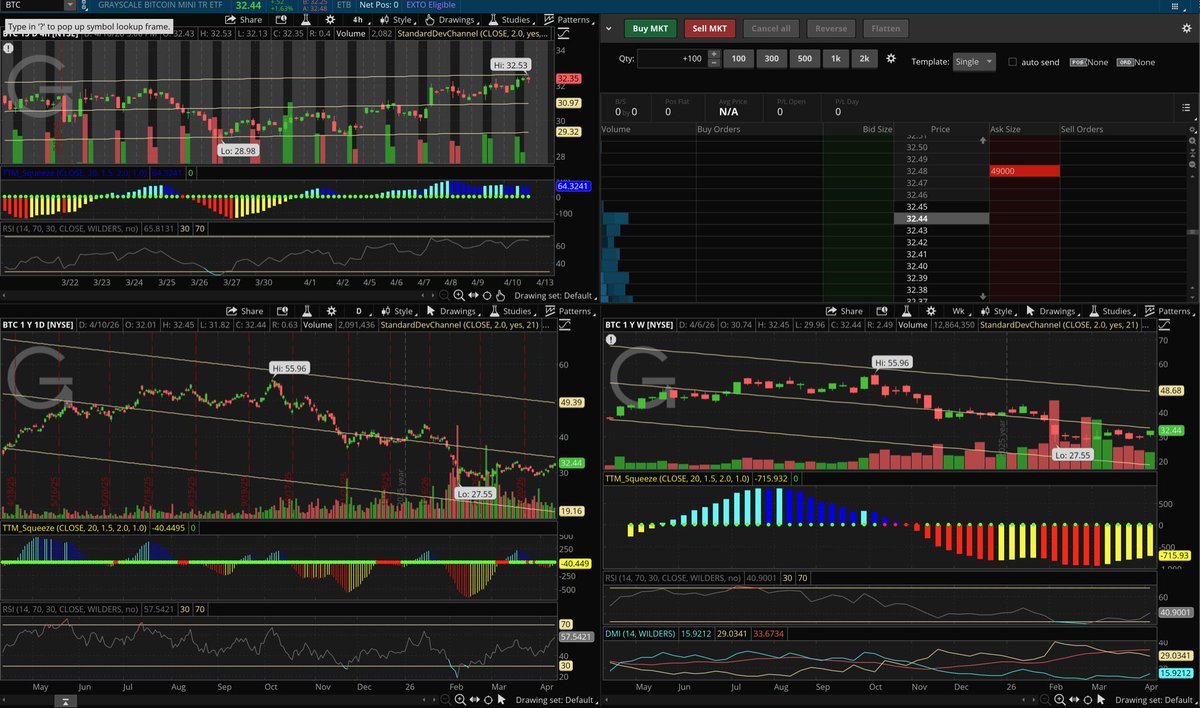Open chart settings gear on the 4h chart
This screenshot has width=1200, height=708.
(331, 19)
